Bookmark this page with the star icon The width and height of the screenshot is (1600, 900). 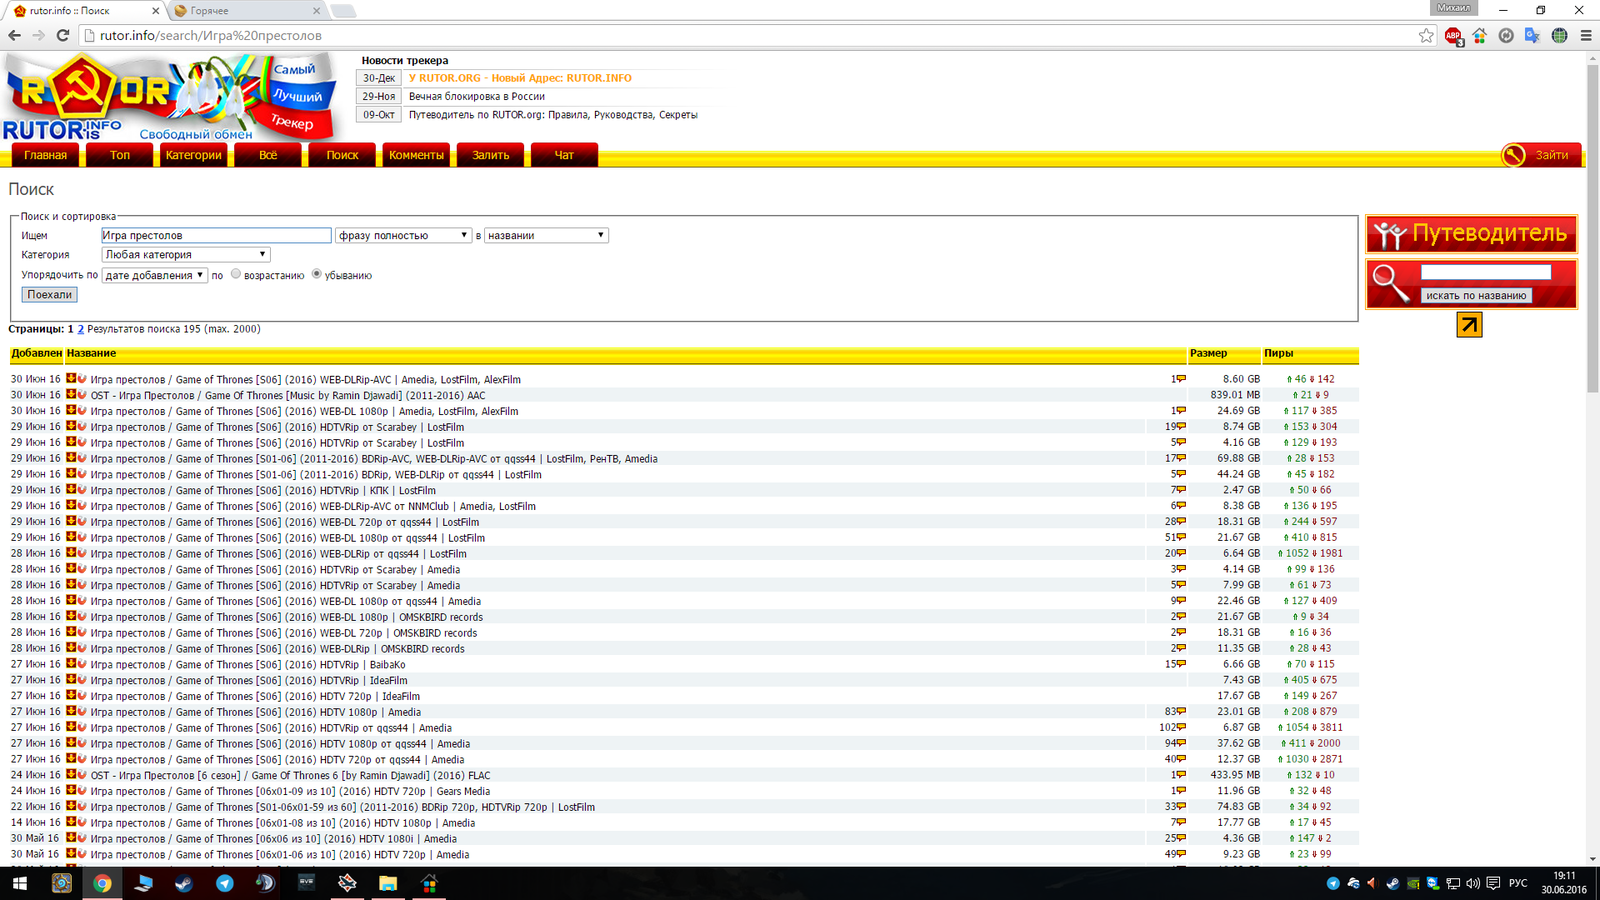(1426, 35)
